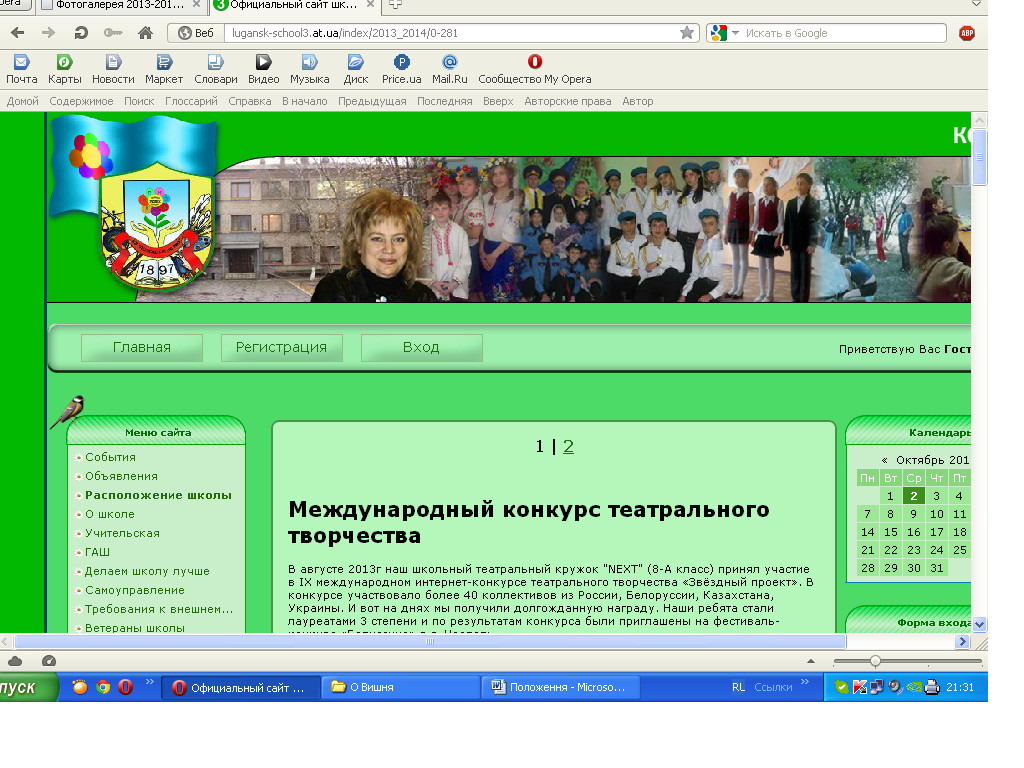Open page 2 of news listing
Screen dimensions: 1024x768
pyautogui.click(x=568, y=446)
